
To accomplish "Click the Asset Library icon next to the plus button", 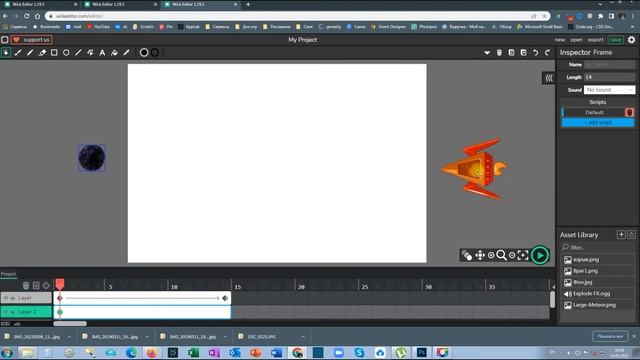I will pos(631,235).
